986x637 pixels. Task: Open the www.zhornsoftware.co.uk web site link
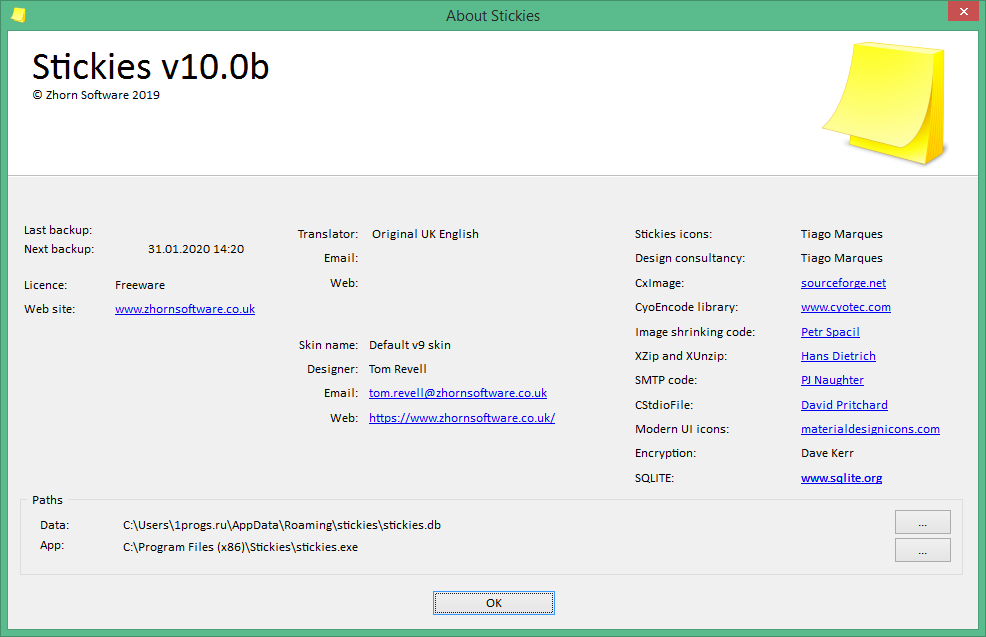click(185, 309)
